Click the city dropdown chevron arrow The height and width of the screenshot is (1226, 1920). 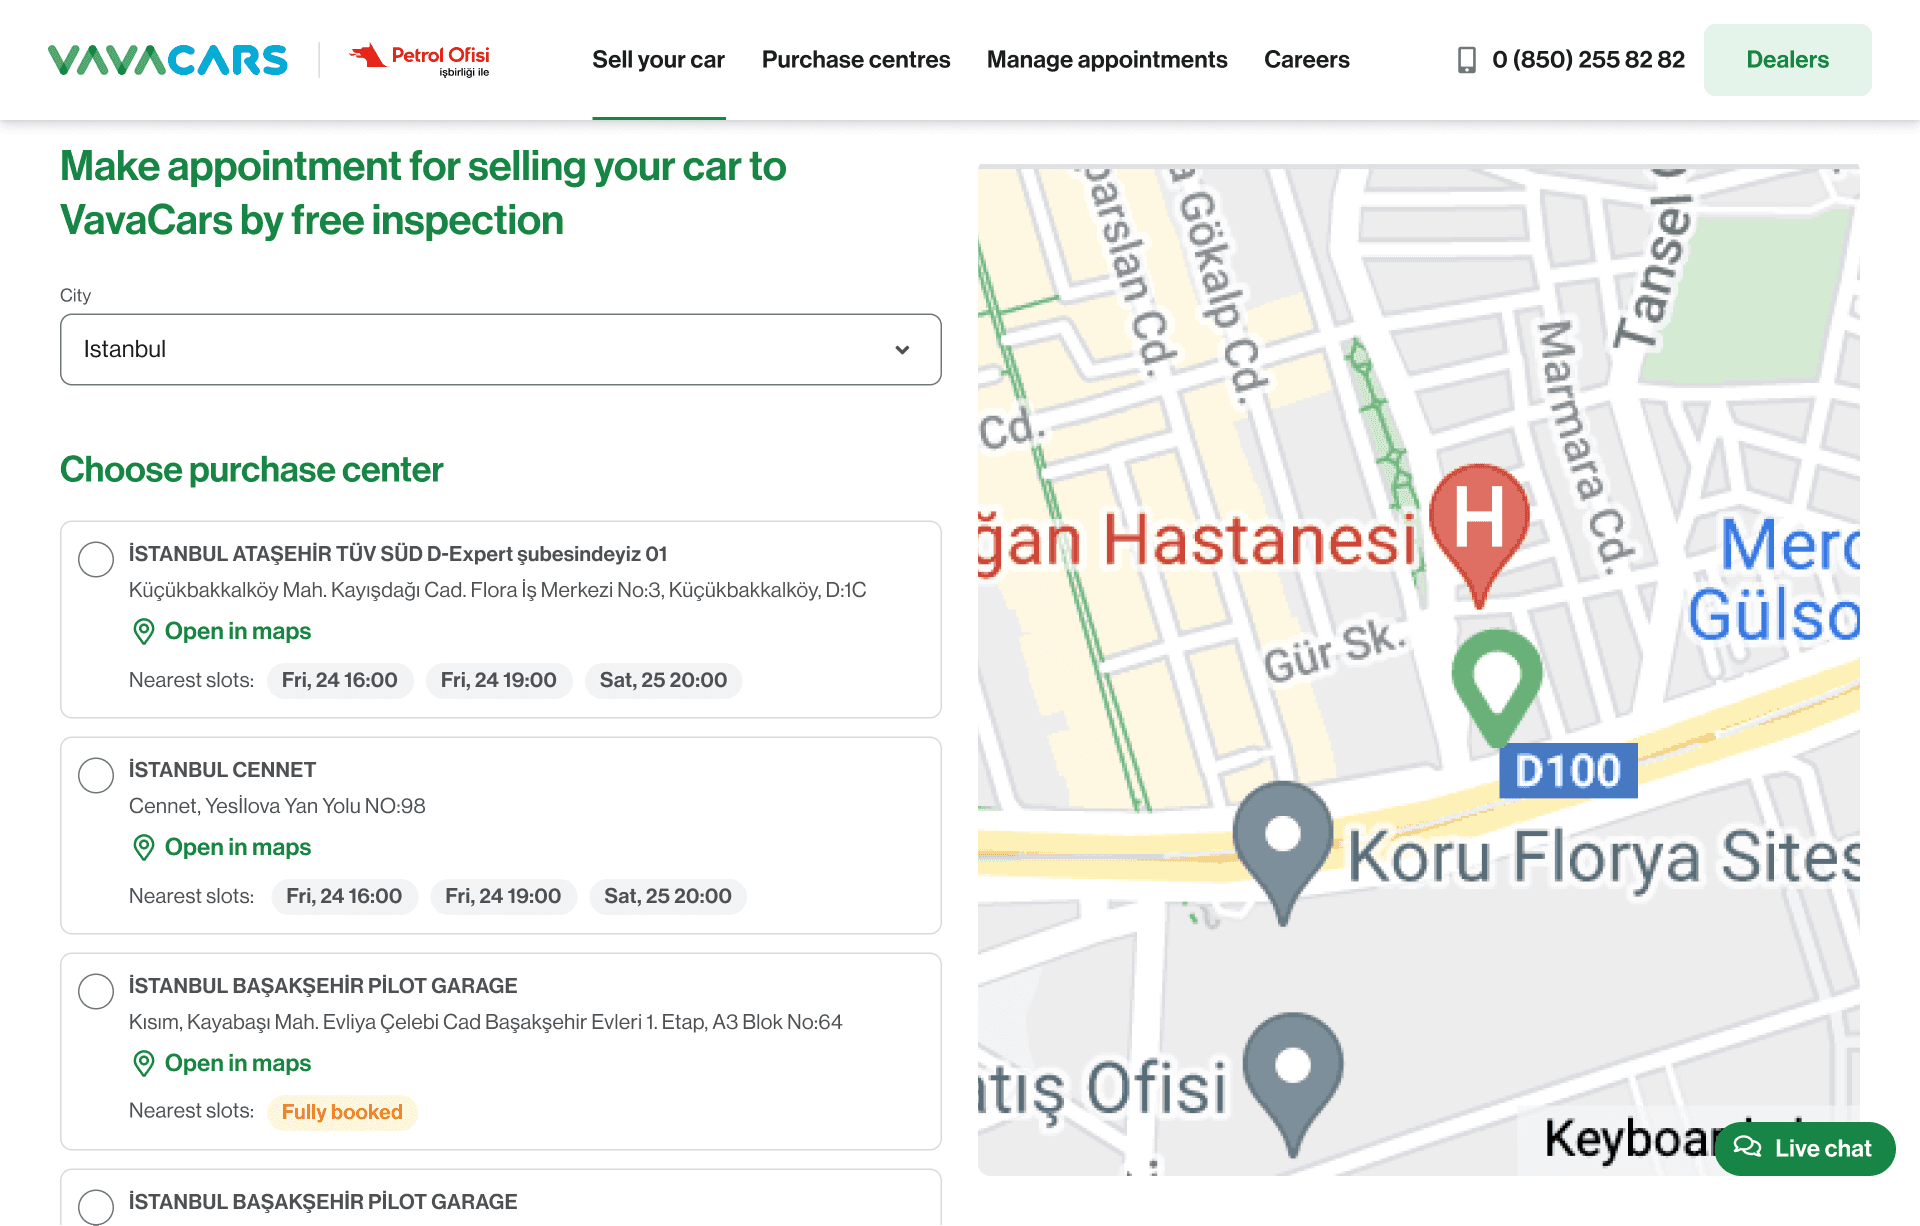(902, 350)
